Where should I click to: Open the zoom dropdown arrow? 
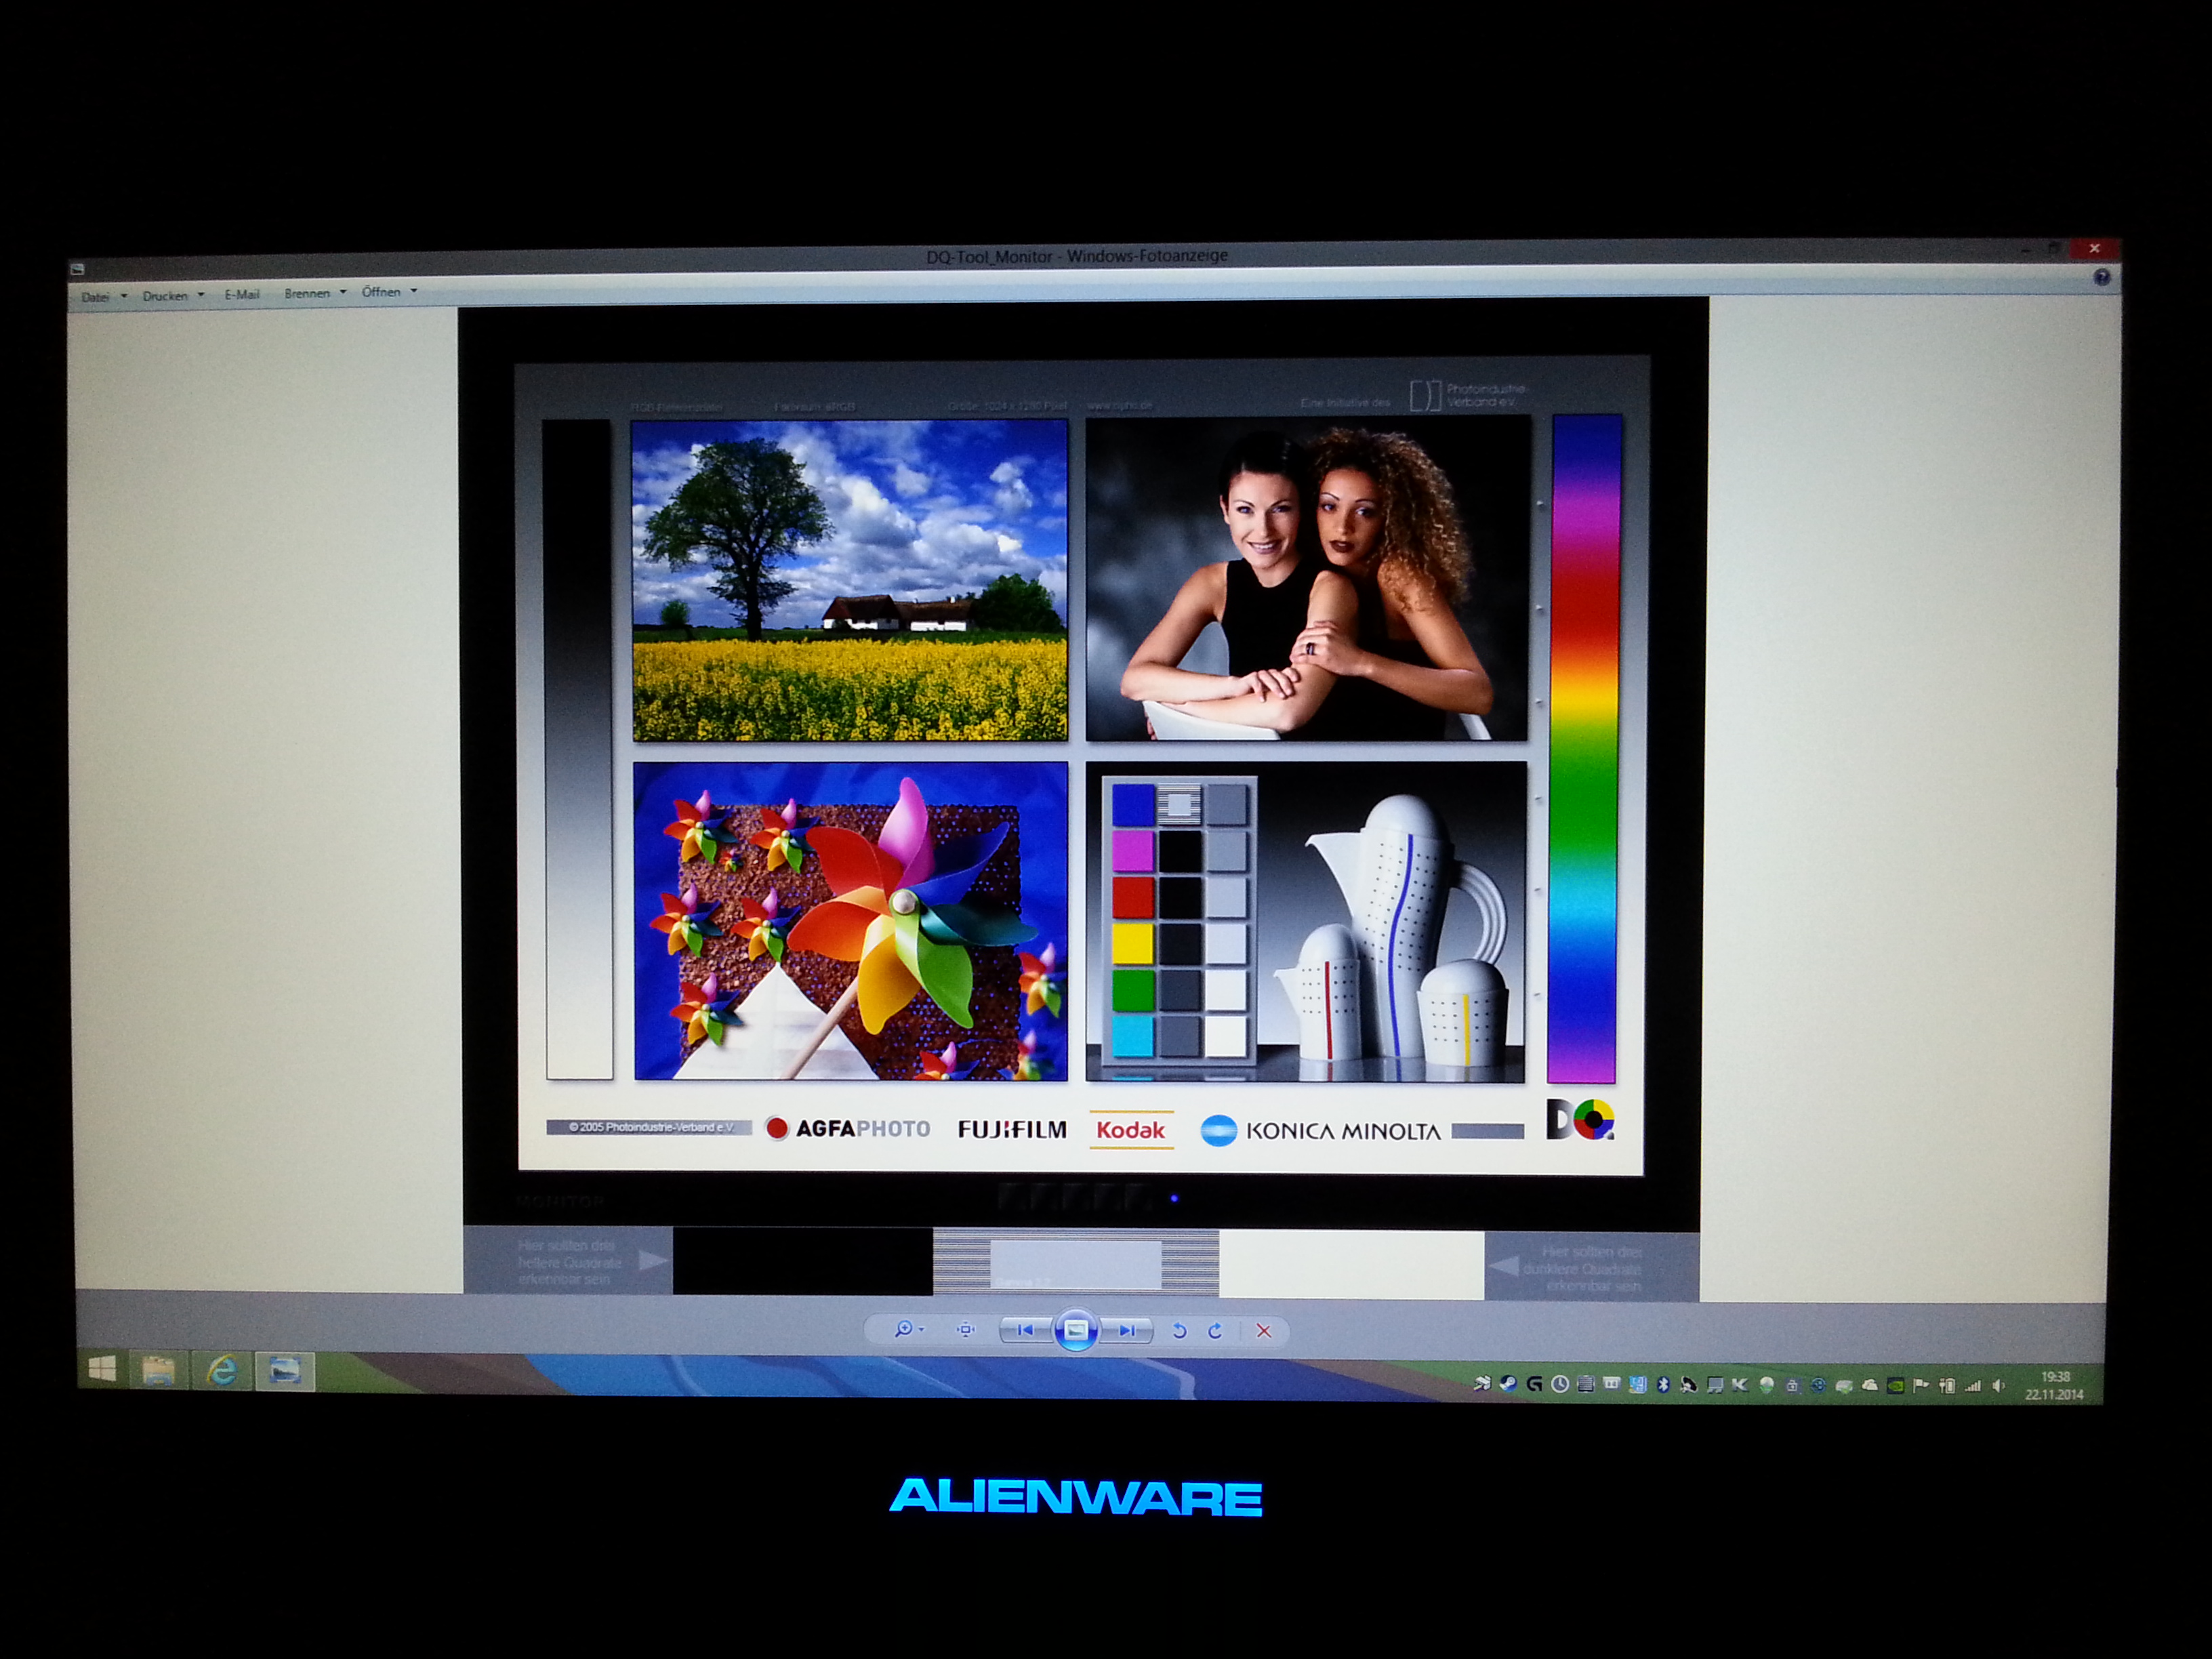921,1330
